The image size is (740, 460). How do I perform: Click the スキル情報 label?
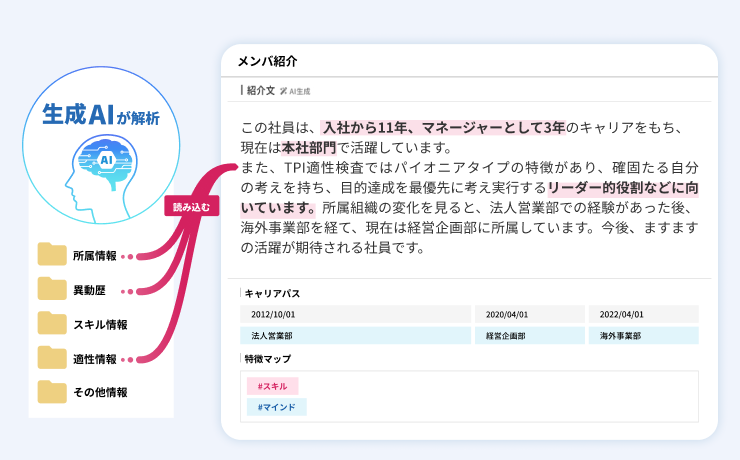(100, 325)
